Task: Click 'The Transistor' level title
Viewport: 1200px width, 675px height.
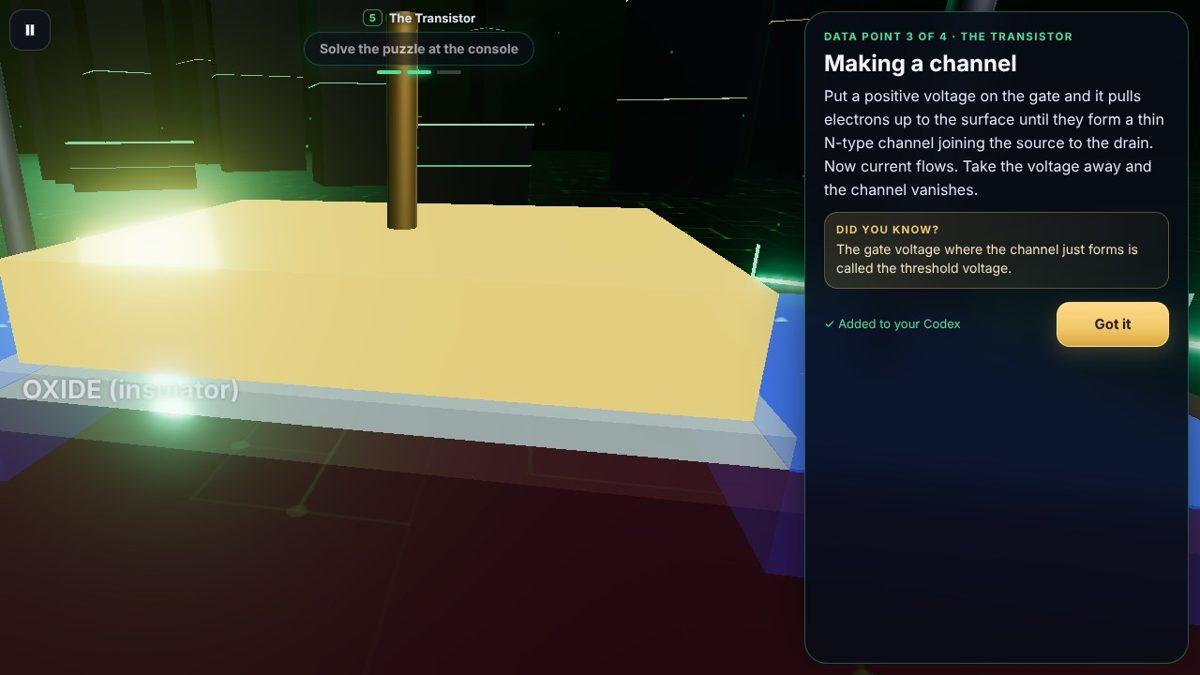Action: (432, 18)
